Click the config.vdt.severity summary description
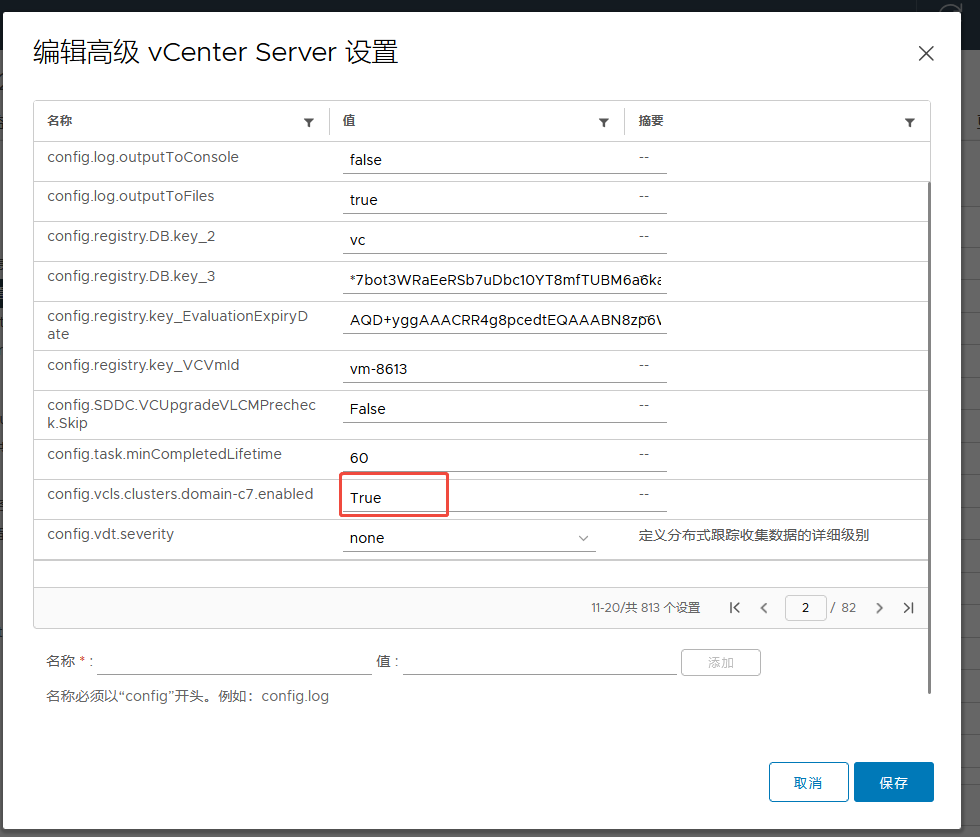The height and width of the screenshot is (837, 980). (x=754, y=535)
